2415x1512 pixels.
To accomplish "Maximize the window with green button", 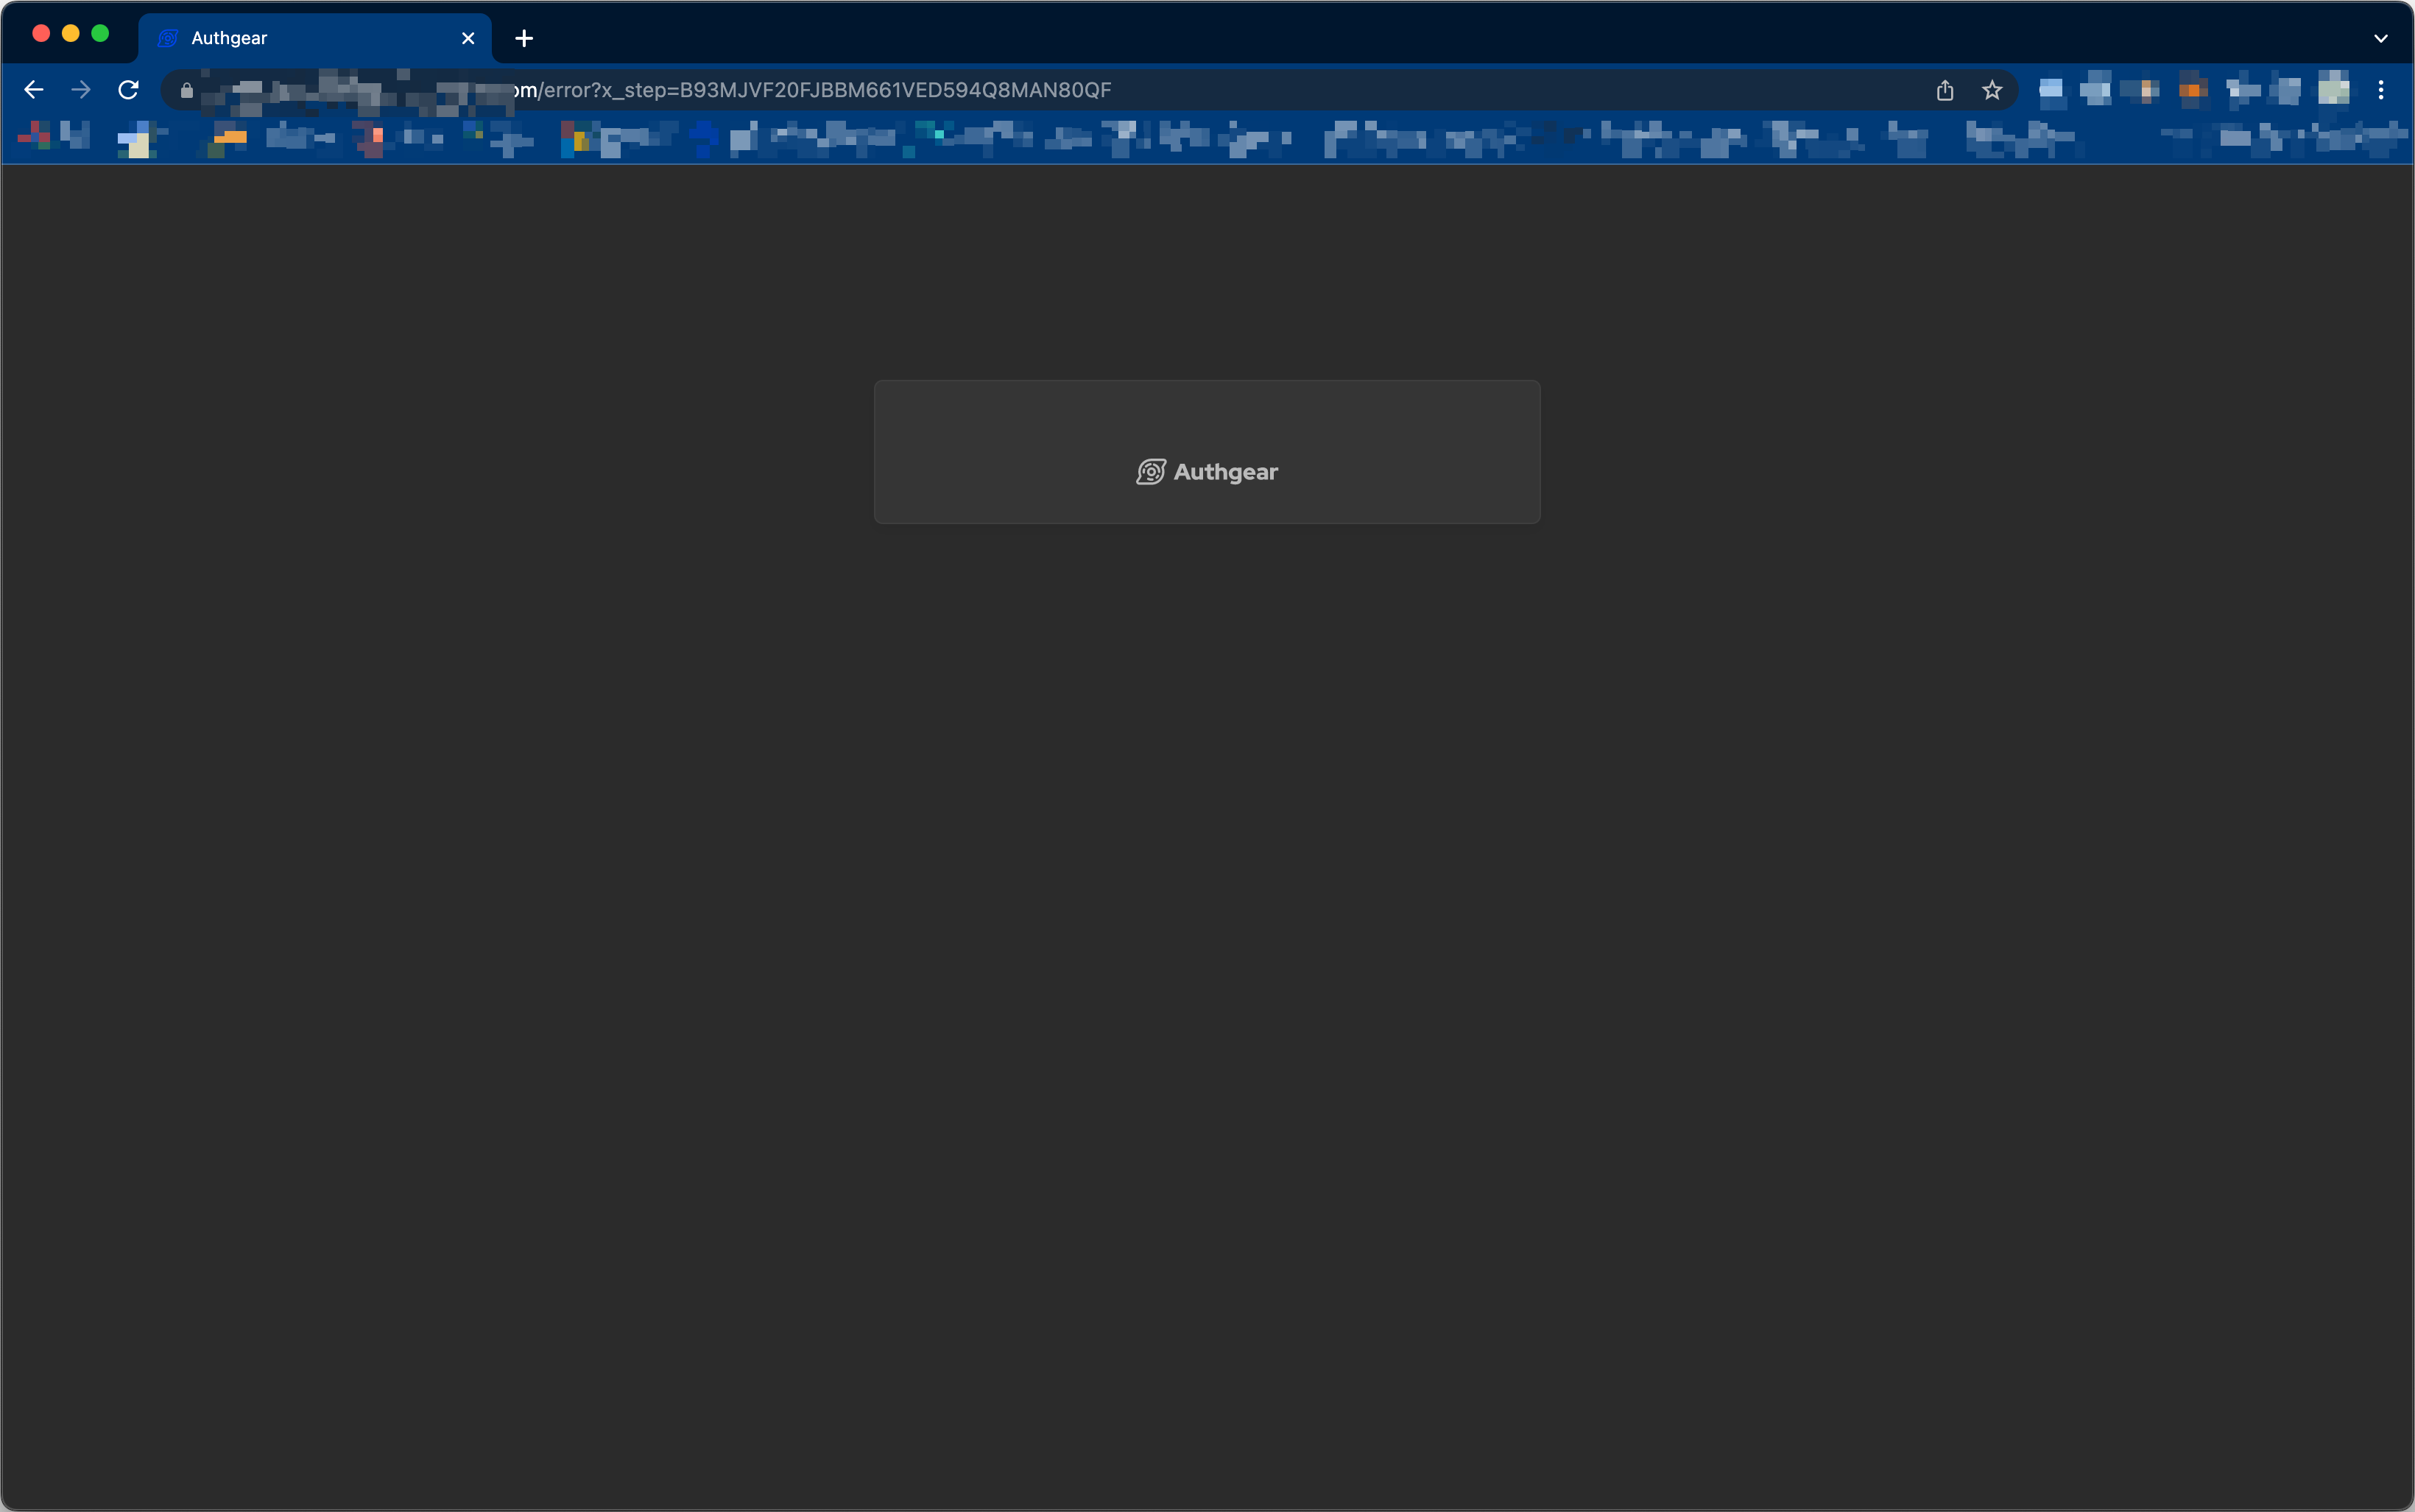I will pyautogui.click(x=100, y=33).
